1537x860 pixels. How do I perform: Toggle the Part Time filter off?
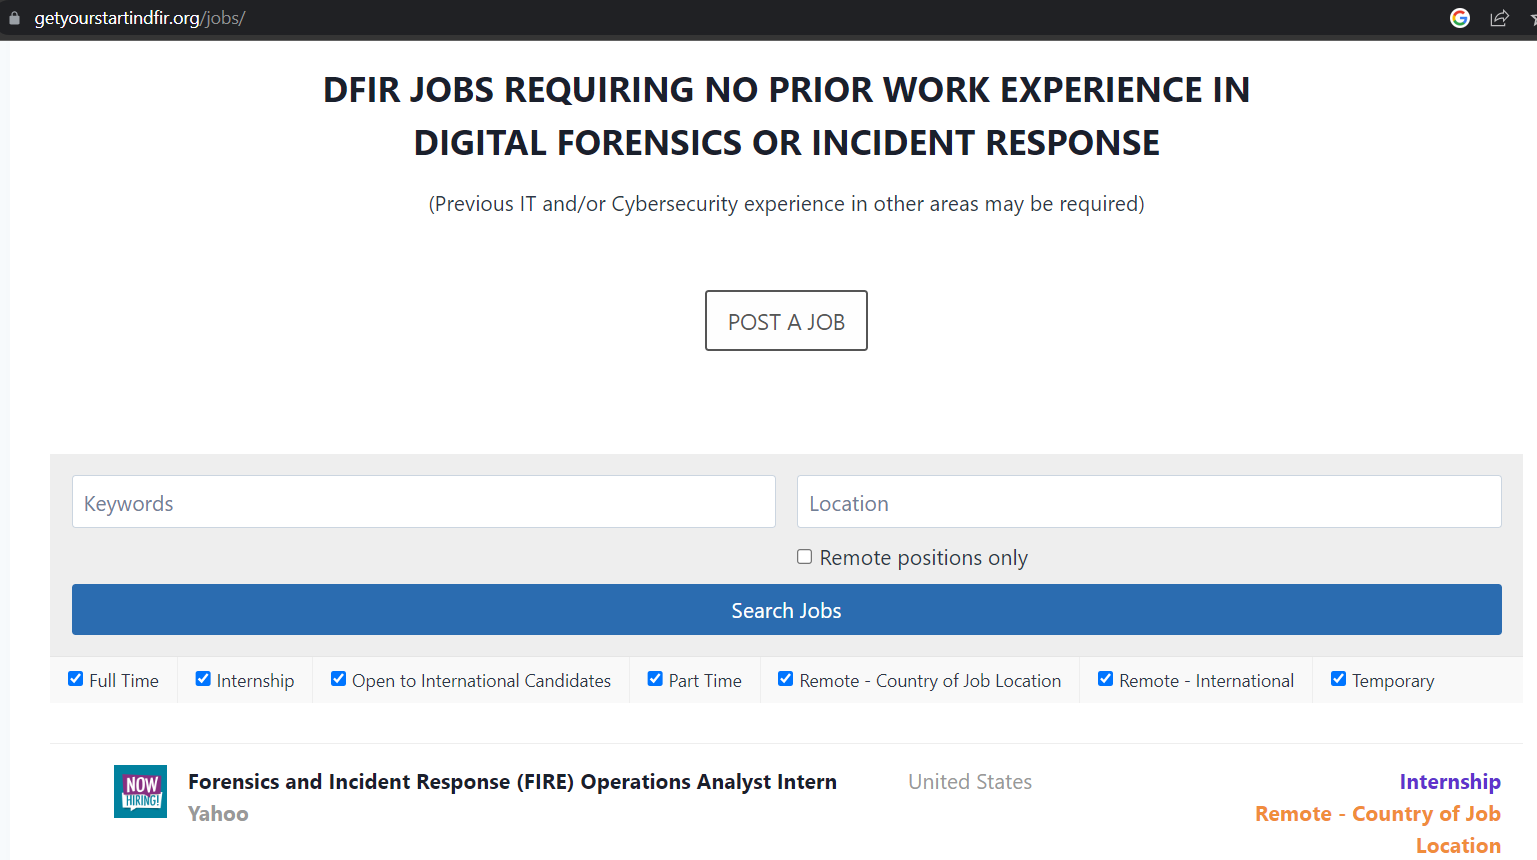pos(655,678)
